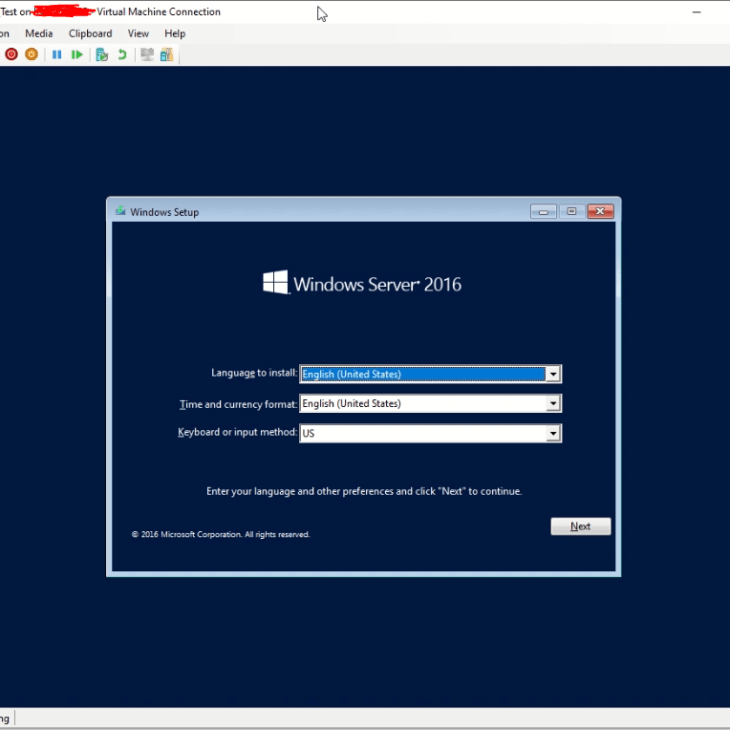This screenshot has height=730, width=730.
Task: Open the Clipboard menu
Action: click(90, 34)
